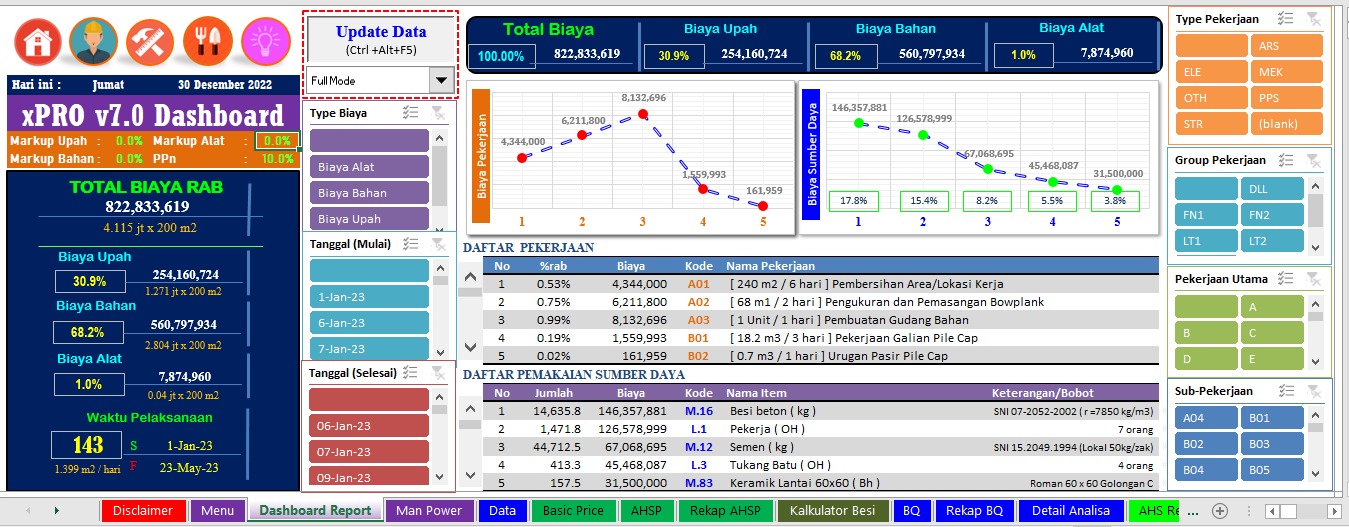Toggle multi-select on Type Biaya slicer
Screen dimensions: 1349x527
(410, 113)
